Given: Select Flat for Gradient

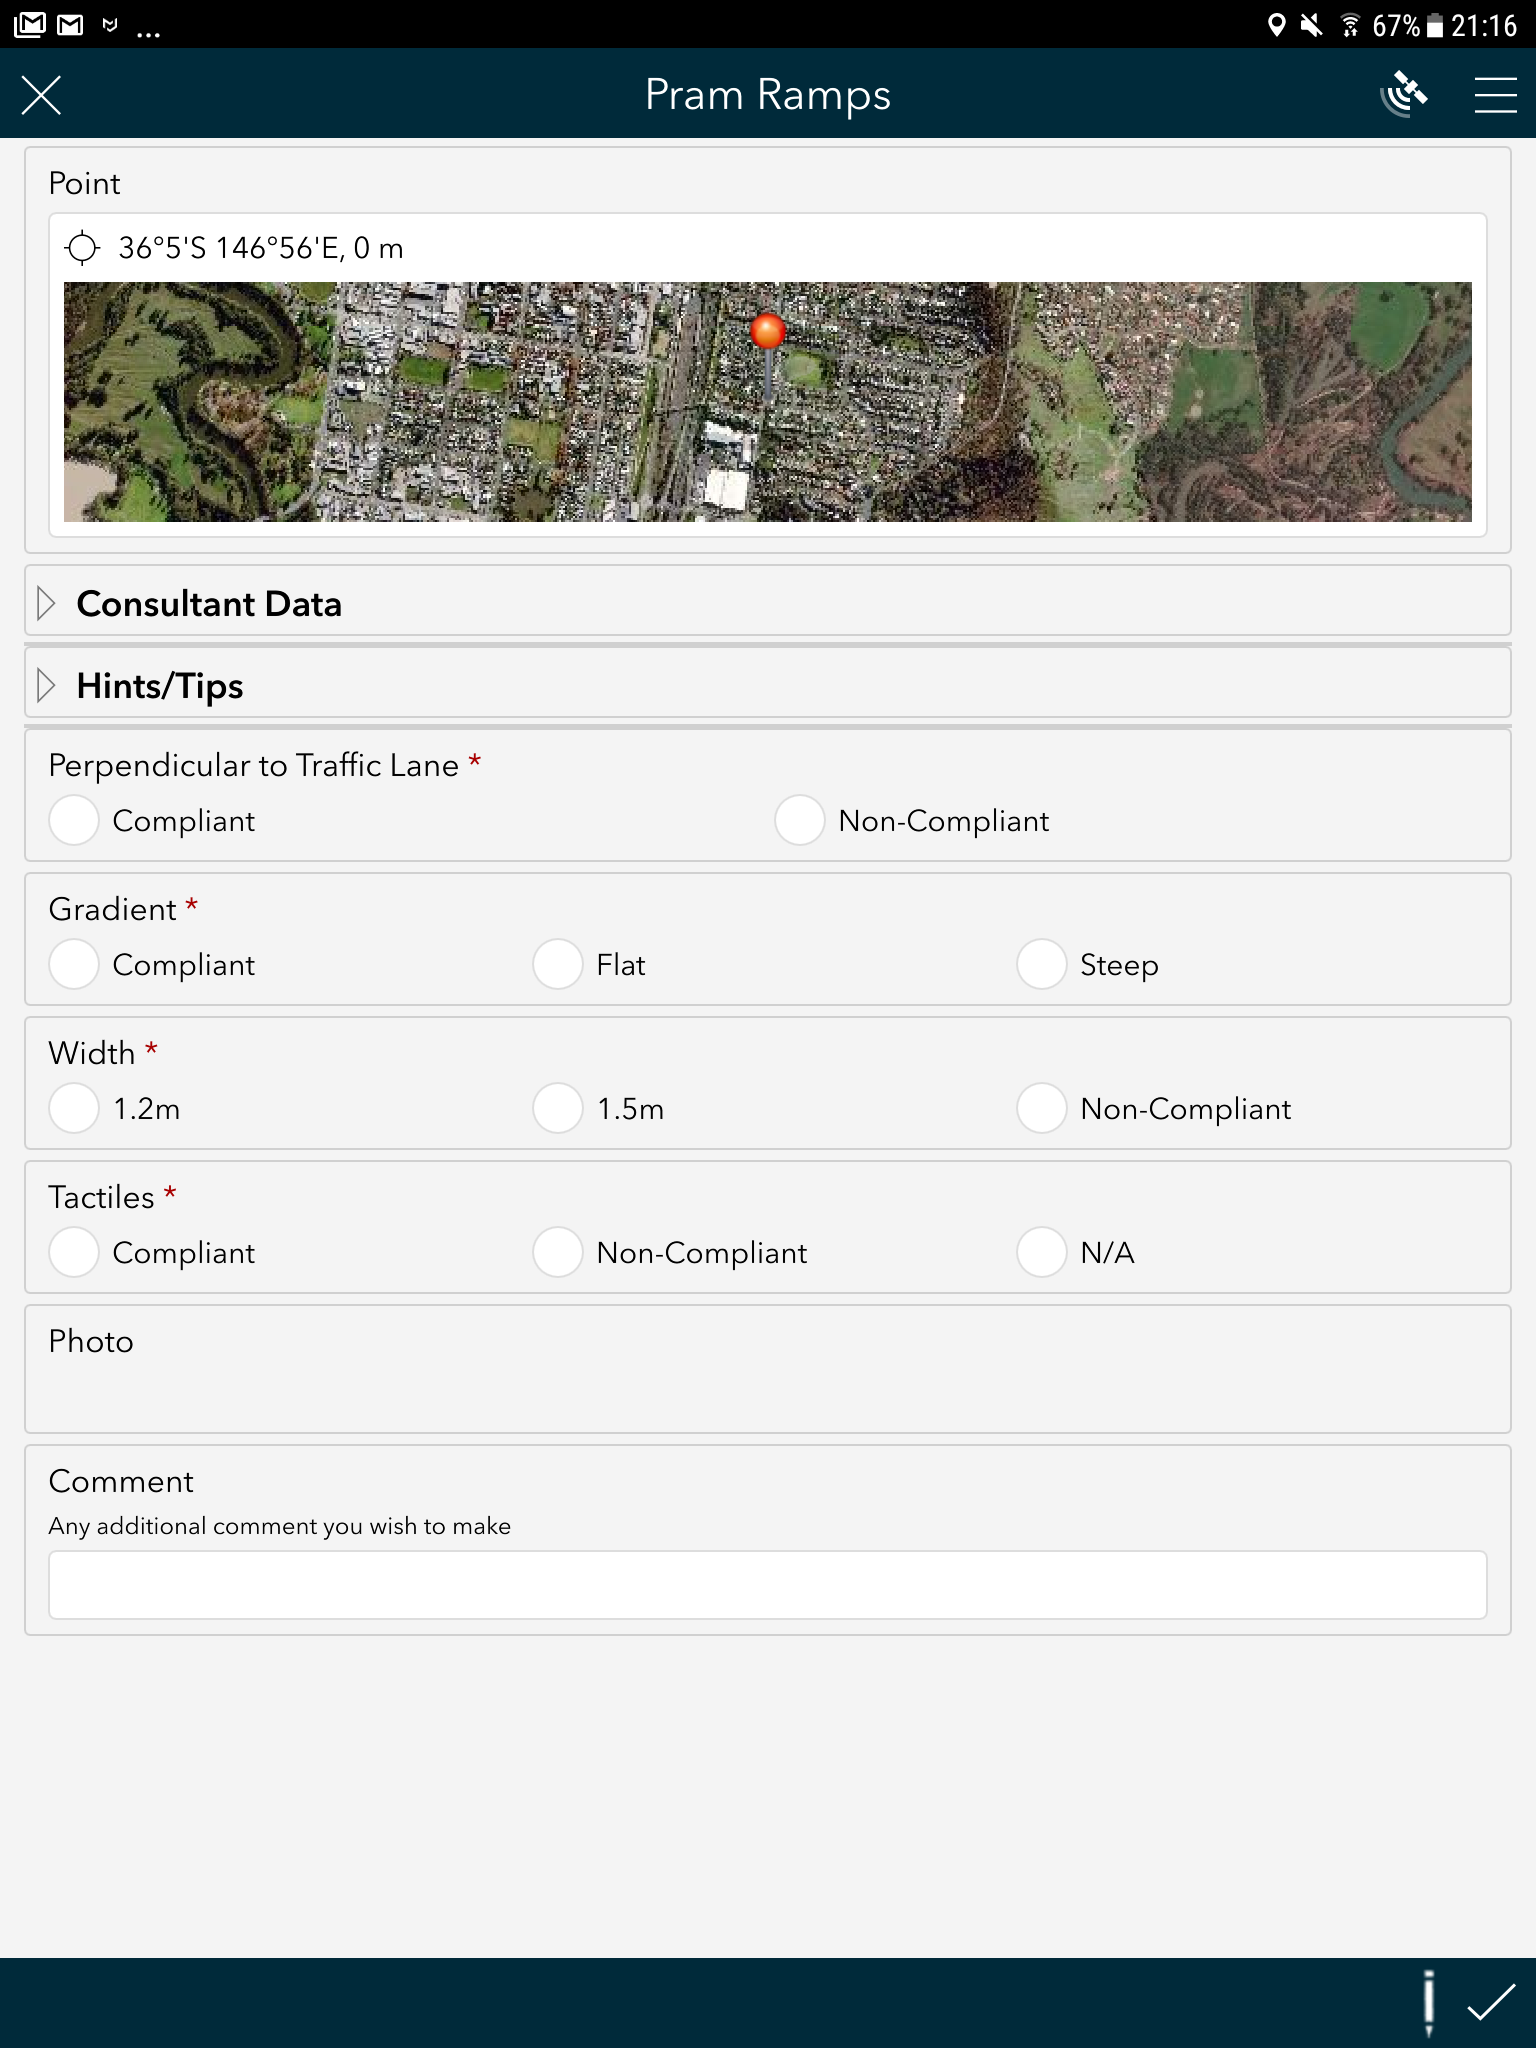Looking at the screenshot, I should tap(590, 965).
